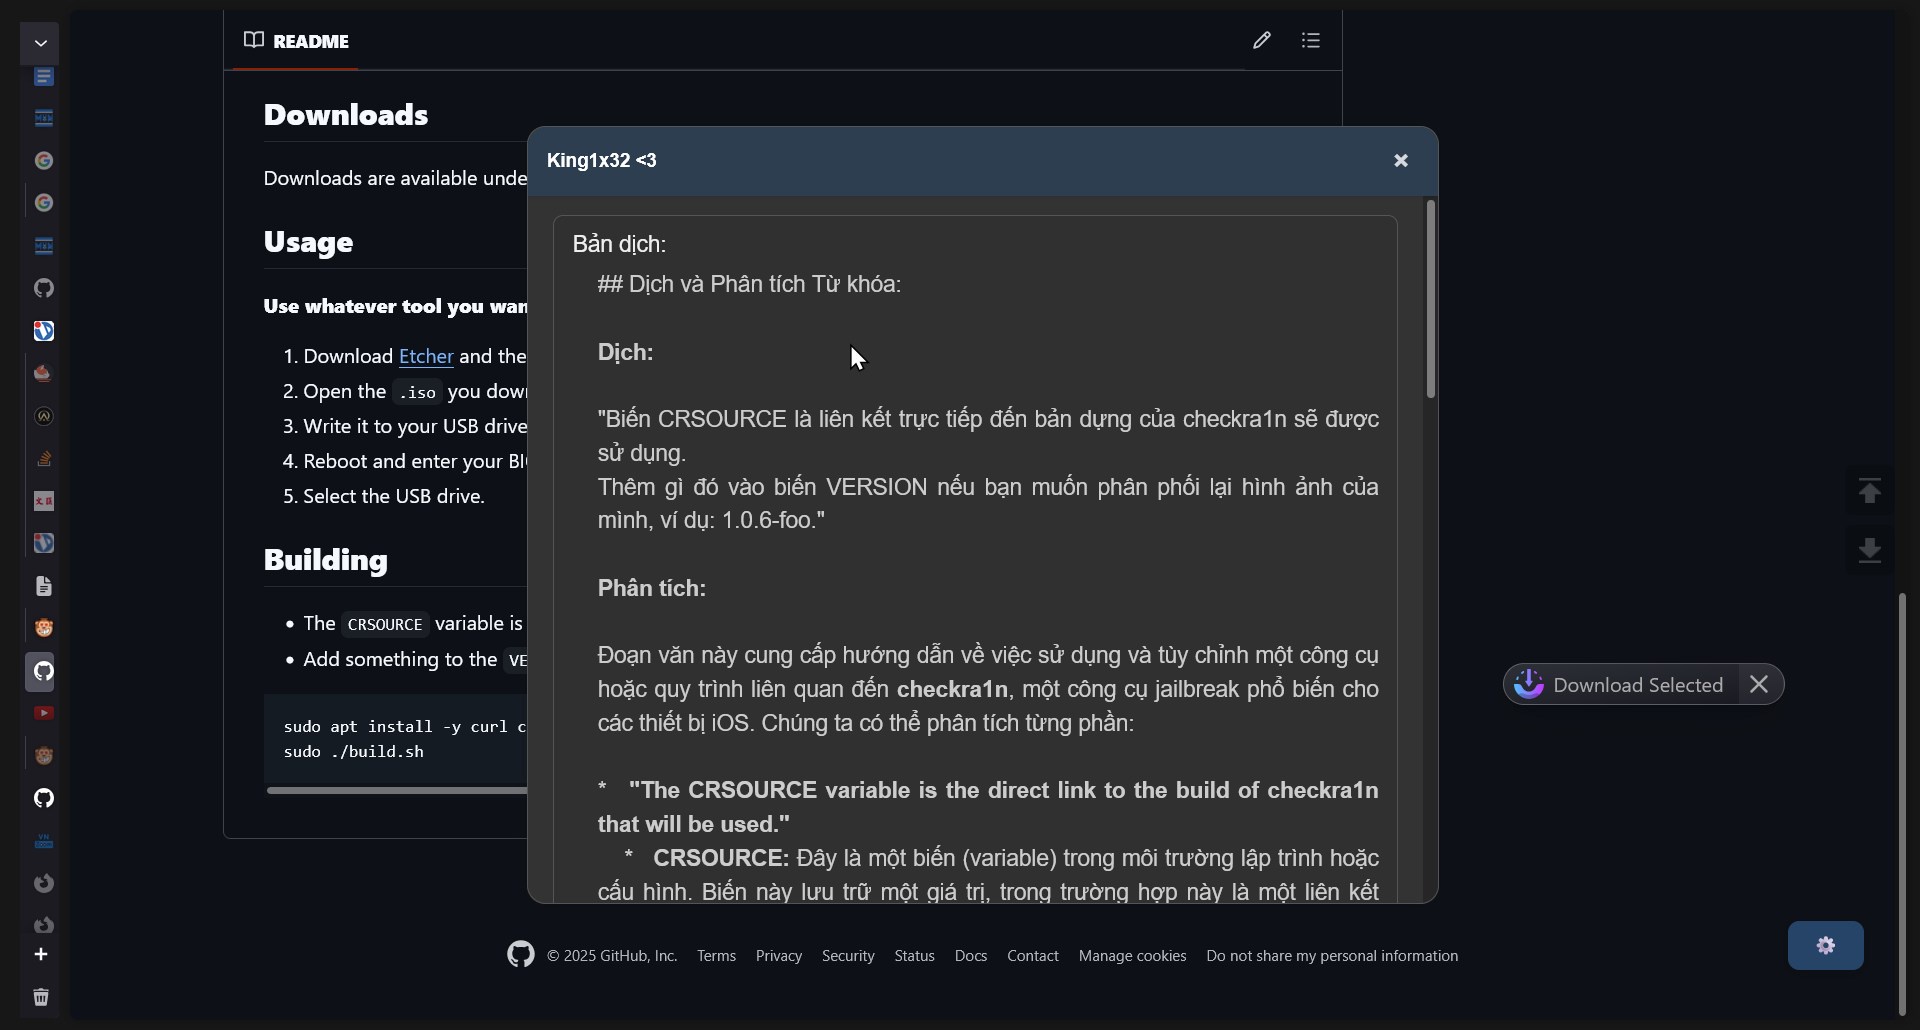
Task: Open the gold arch logo sidebar tab
Action: pos(43,416)
